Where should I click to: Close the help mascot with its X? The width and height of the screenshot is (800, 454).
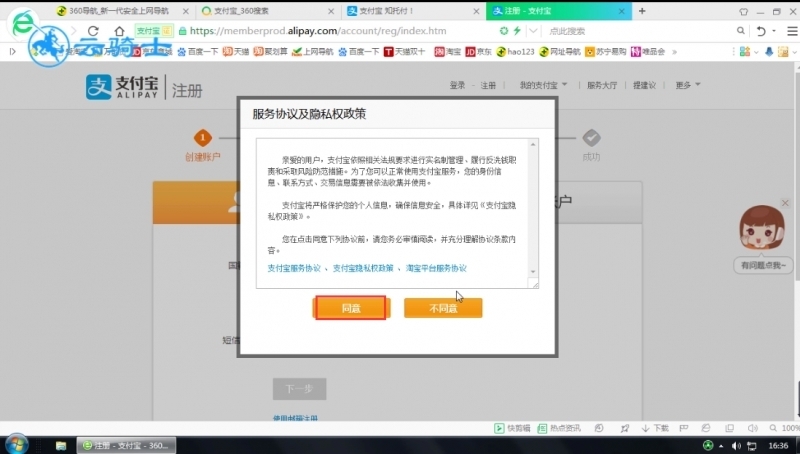pyautogui.click(x=785, y=203)
